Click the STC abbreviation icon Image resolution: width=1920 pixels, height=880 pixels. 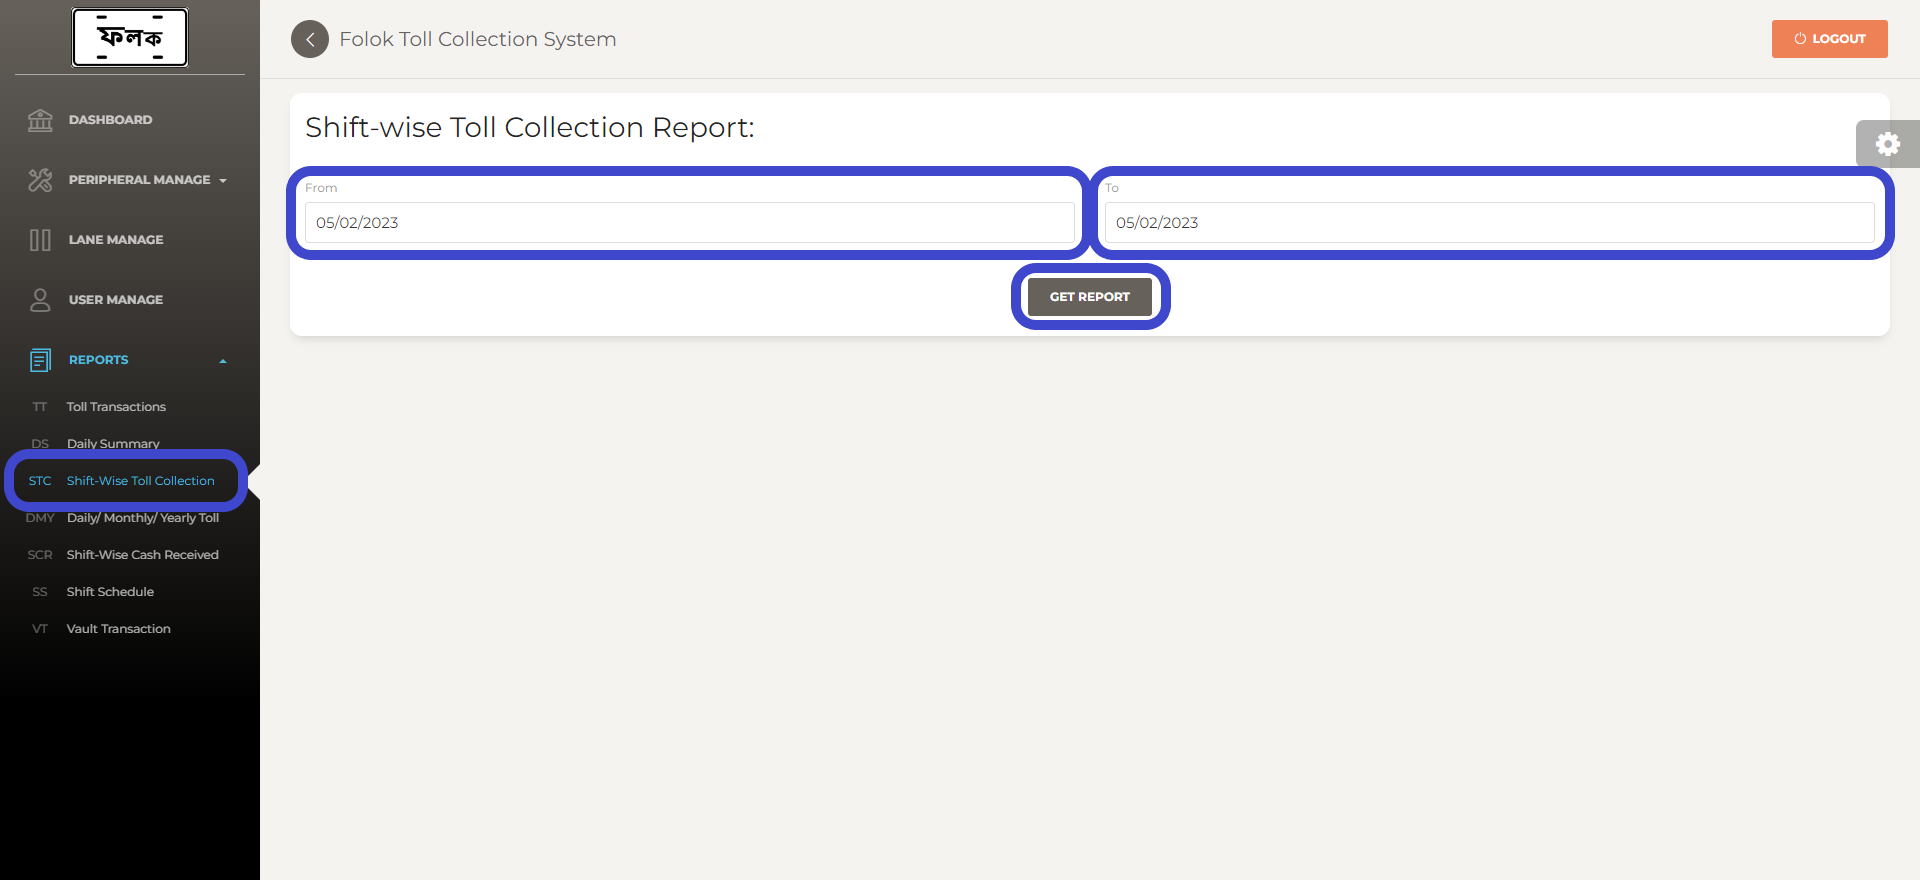coord(40,481)
